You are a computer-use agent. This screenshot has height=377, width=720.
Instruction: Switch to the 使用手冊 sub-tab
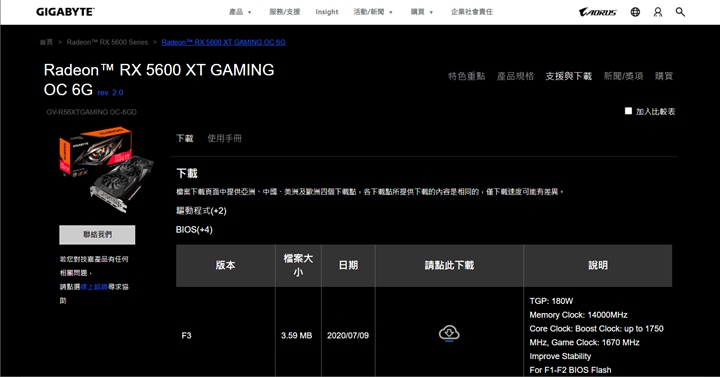click(224, 138)
